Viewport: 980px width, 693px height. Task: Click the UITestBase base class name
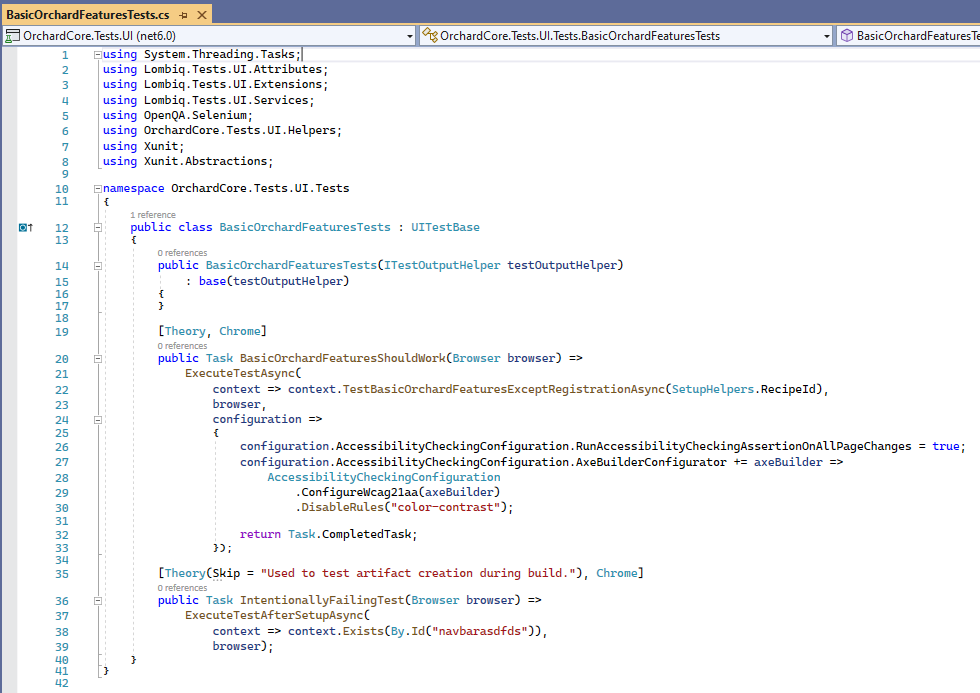(x=445, y=227)
